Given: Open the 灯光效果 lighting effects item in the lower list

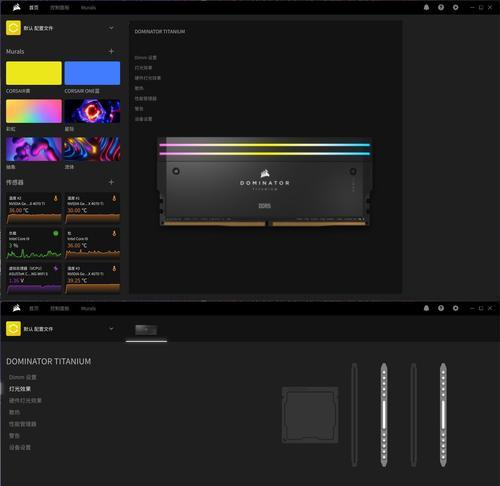Looking at the screenshot, I should [20, 389].
